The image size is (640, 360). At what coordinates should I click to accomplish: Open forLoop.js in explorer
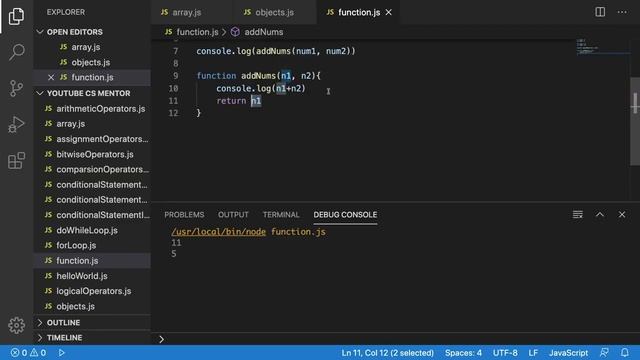coord(92,245)
